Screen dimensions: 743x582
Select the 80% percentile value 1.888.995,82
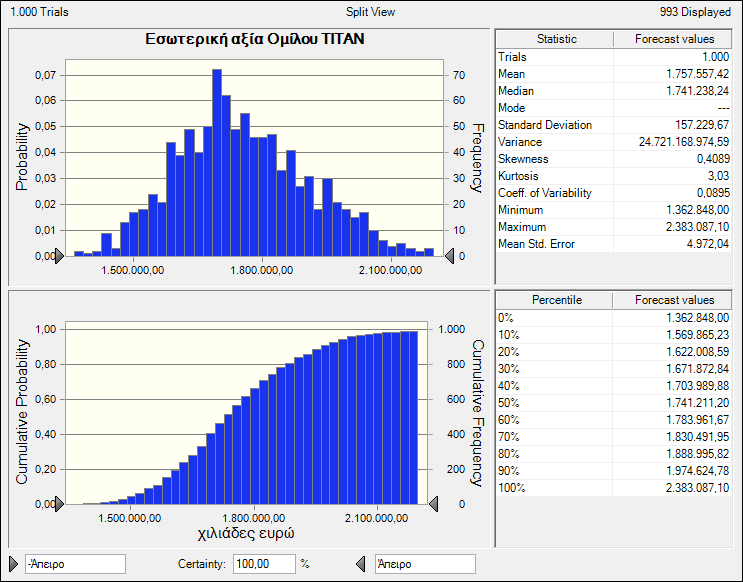point(697,454)
